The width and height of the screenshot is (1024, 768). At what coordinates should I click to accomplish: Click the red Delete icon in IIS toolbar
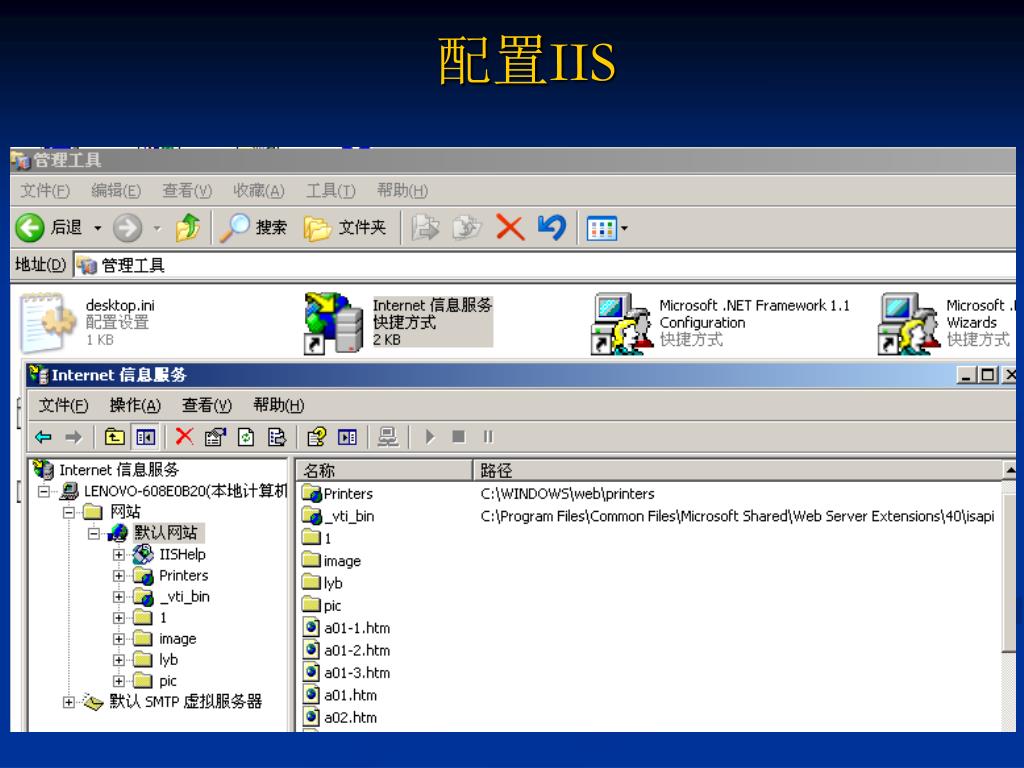(184, 436)
